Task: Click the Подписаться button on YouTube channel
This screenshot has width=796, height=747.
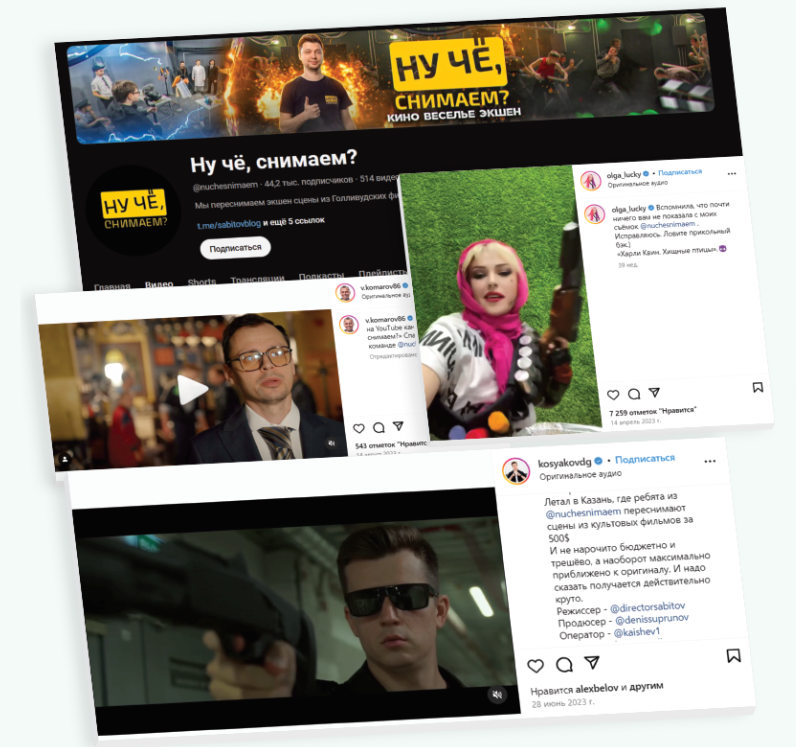Action: [235, 248]
